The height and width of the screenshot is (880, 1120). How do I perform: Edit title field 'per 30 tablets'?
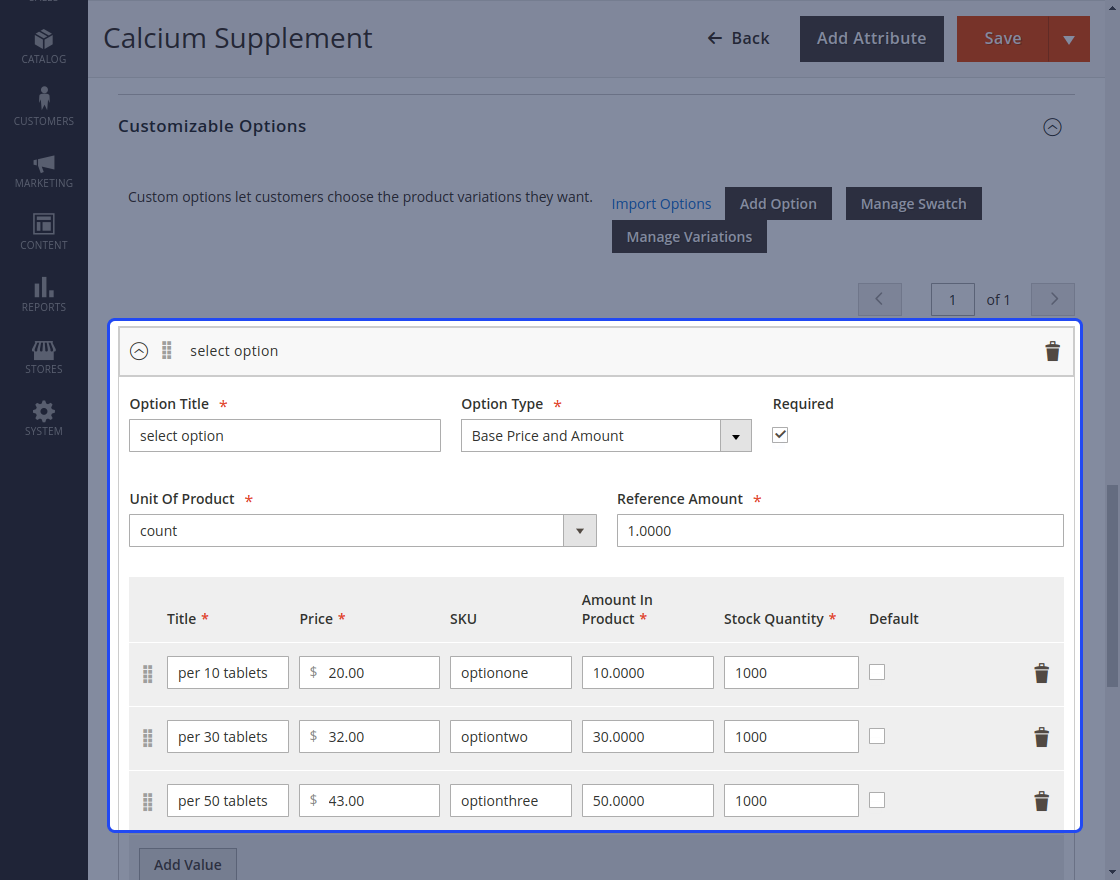227,736
